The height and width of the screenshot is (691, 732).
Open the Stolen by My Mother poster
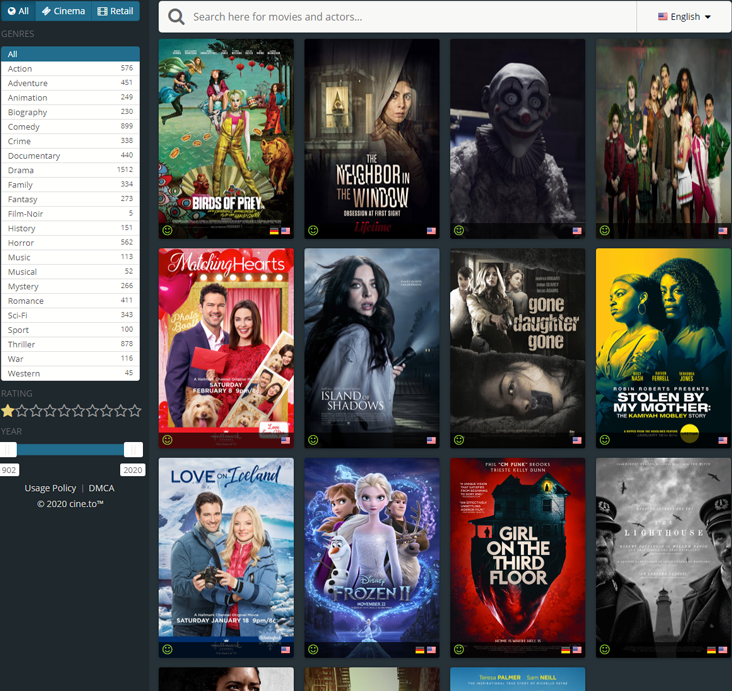663,348
